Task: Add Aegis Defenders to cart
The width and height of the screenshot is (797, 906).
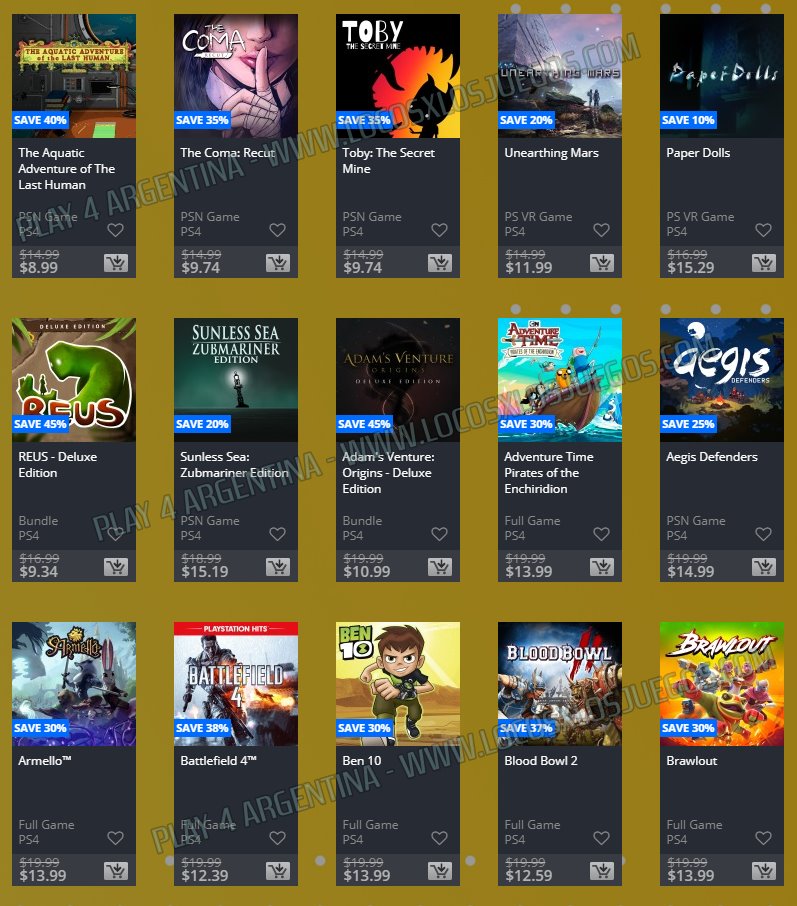Action: tap(763, 567)
